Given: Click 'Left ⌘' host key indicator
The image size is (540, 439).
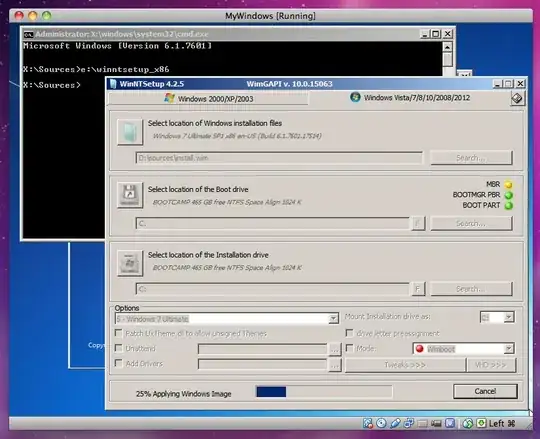Looking at the screenshot, I should tap(502, 424).
